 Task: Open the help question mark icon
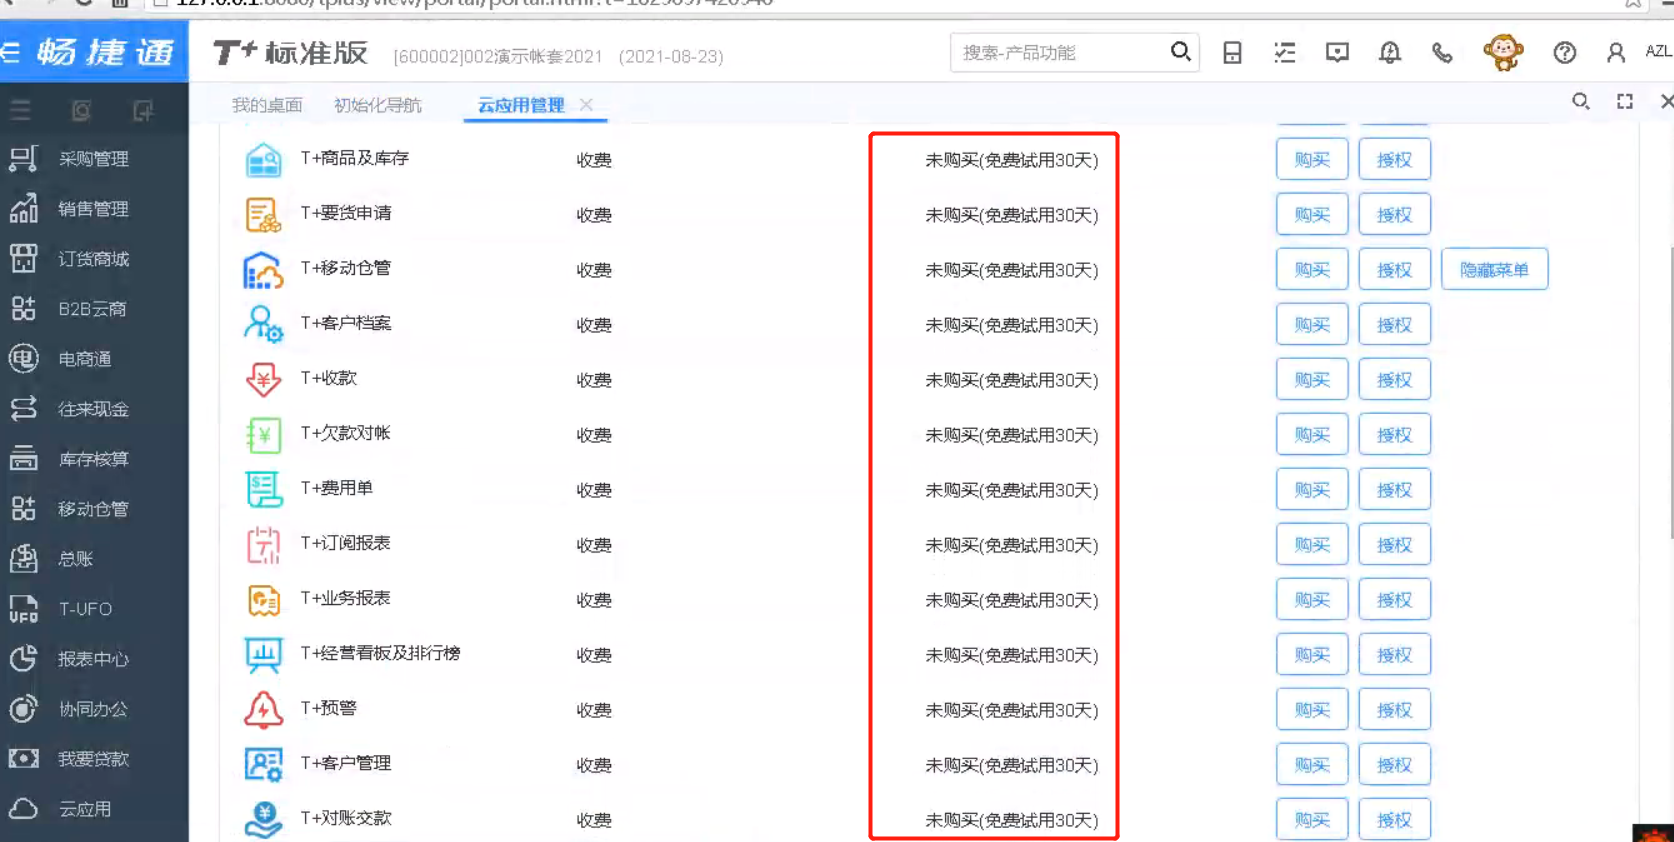1565,53
